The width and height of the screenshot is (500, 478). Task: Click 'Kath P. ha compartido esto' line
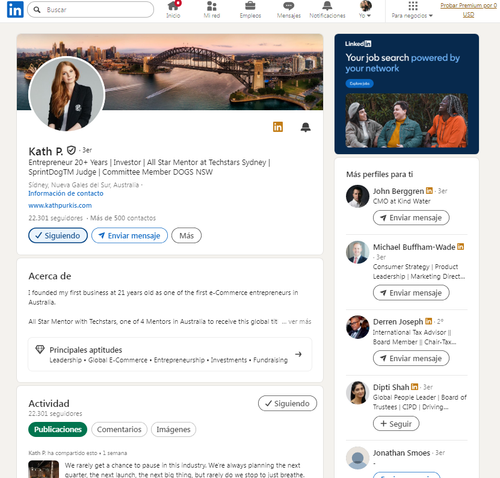[x=78, y=453]
